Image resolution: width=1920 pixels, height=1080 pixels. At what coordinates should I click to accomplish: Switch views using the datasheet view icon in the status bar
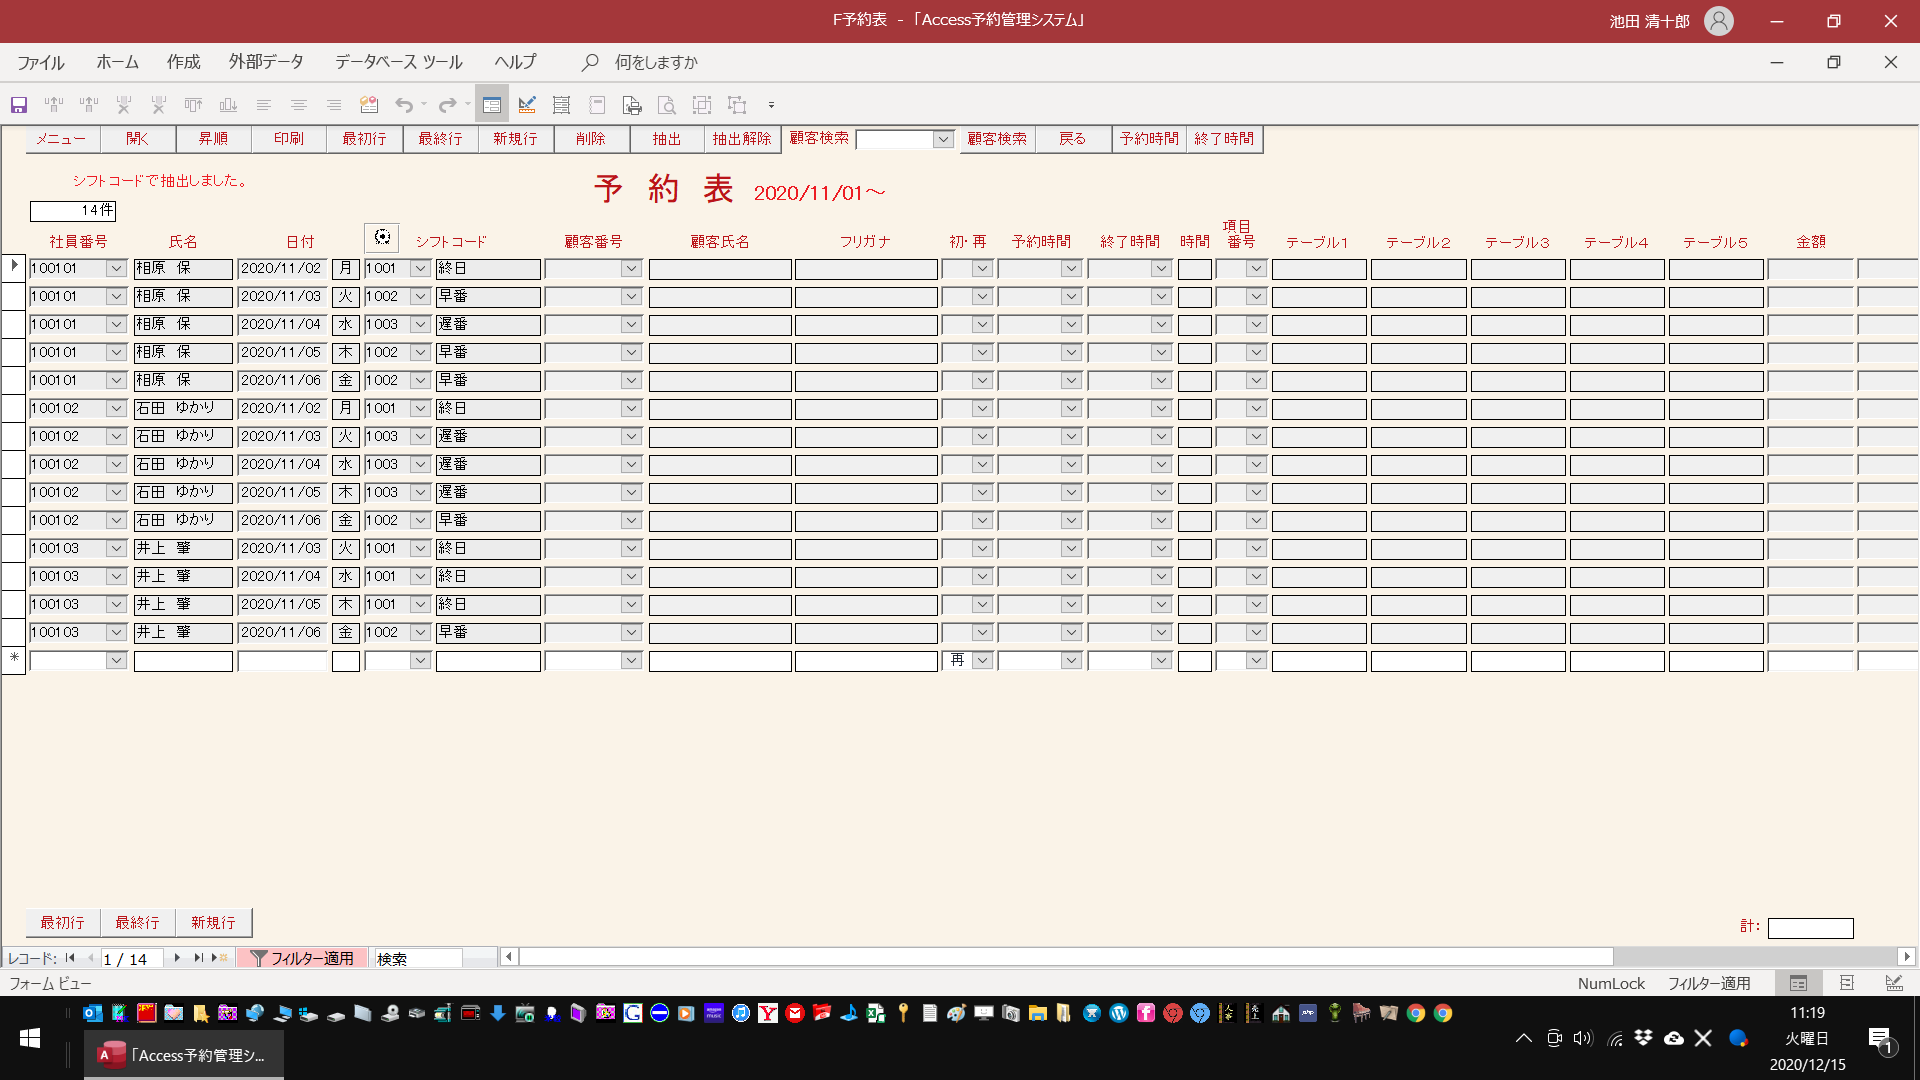(x=1848, y=983)
